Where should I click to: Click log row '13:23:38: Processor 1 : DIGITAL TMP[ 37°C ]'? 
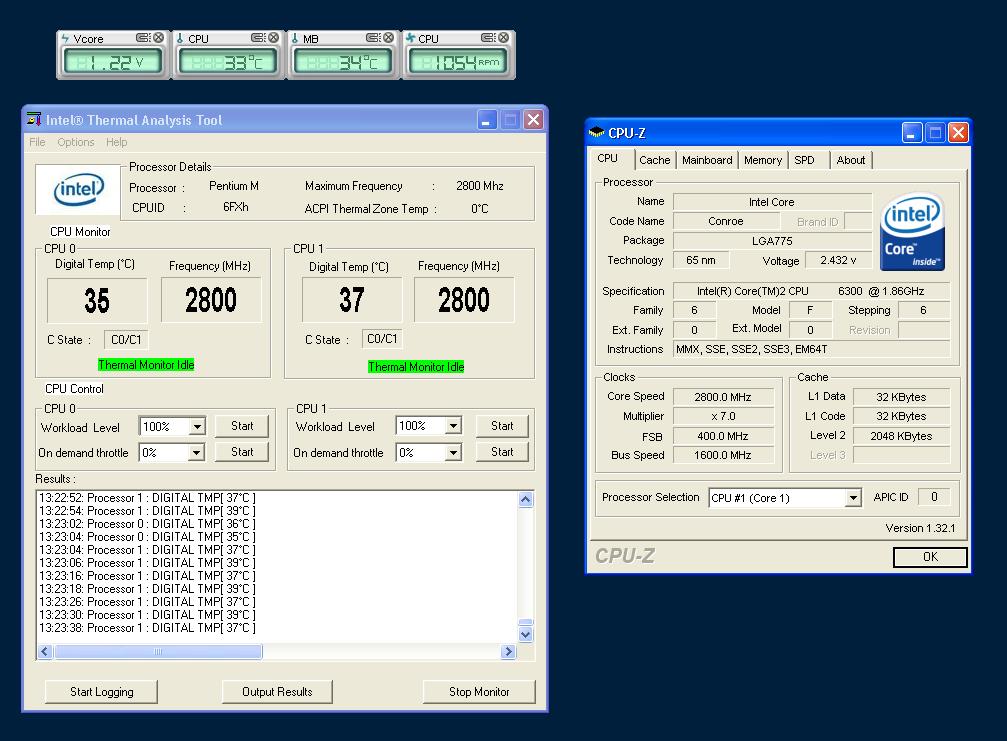click(x=147, y=628)
